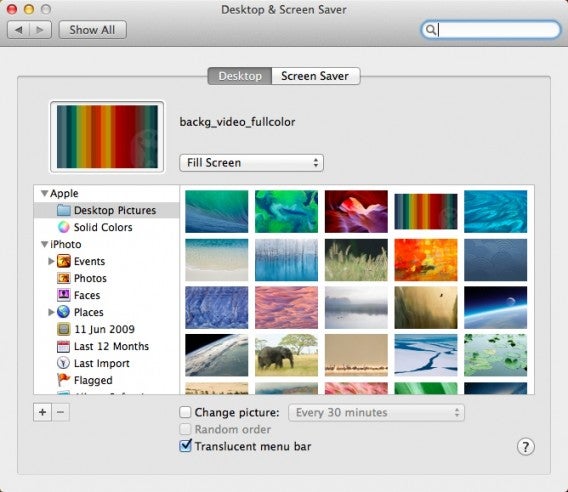This screenshot has height=492, width=568.
Task: Select the cracked ice river thumbnail
Action: [426, 355]
